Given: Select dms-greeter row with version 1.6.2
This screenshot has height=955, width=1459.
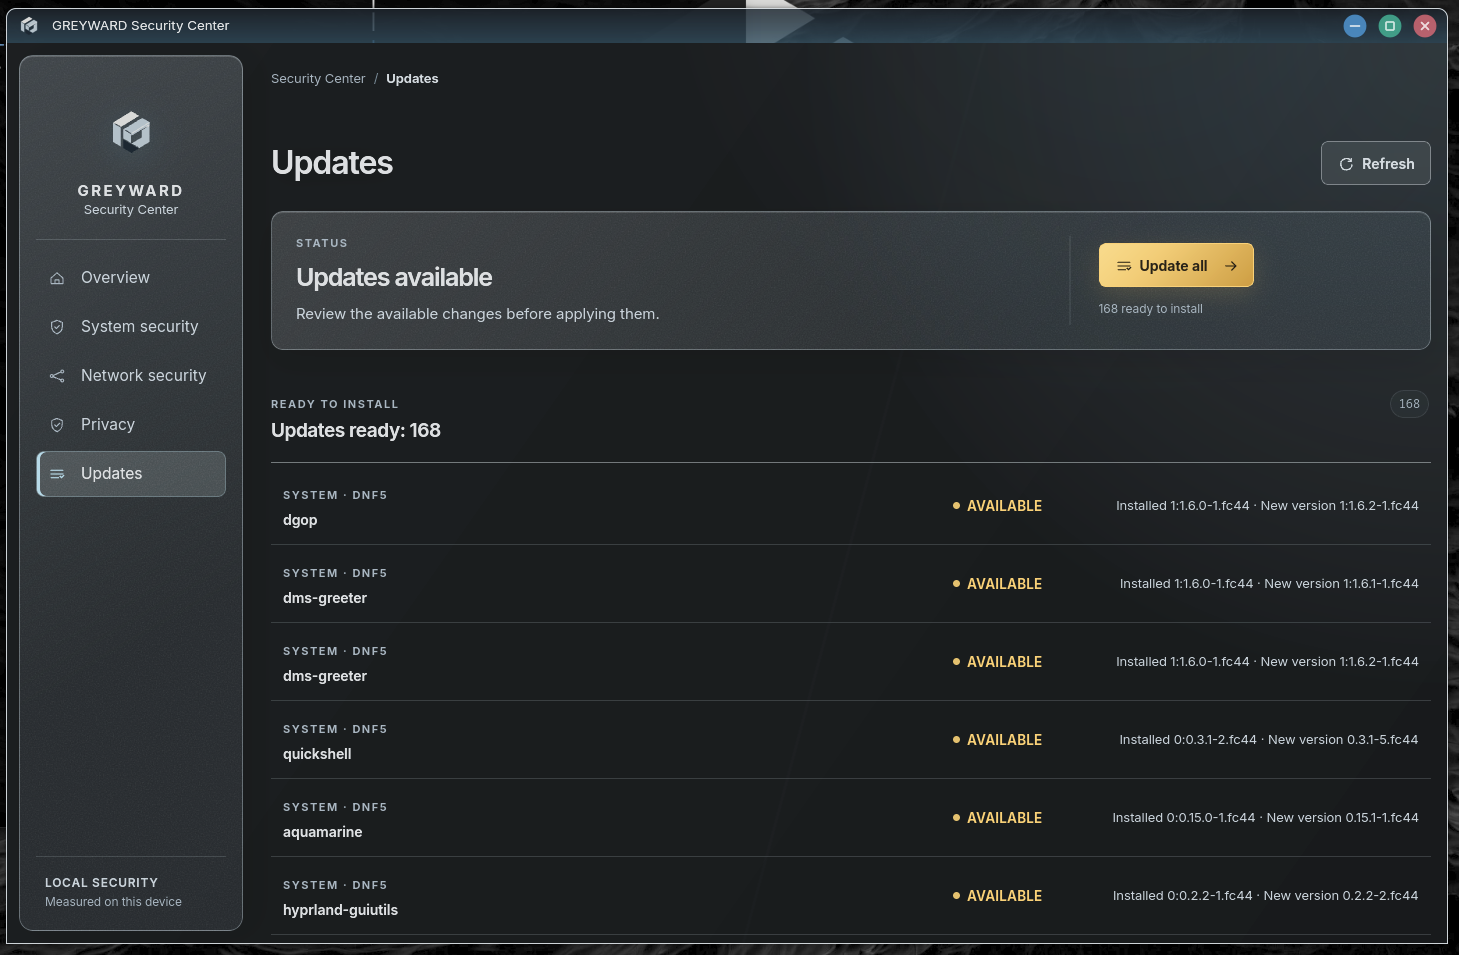Looking at the screenshot, I should tap(850, 662).
